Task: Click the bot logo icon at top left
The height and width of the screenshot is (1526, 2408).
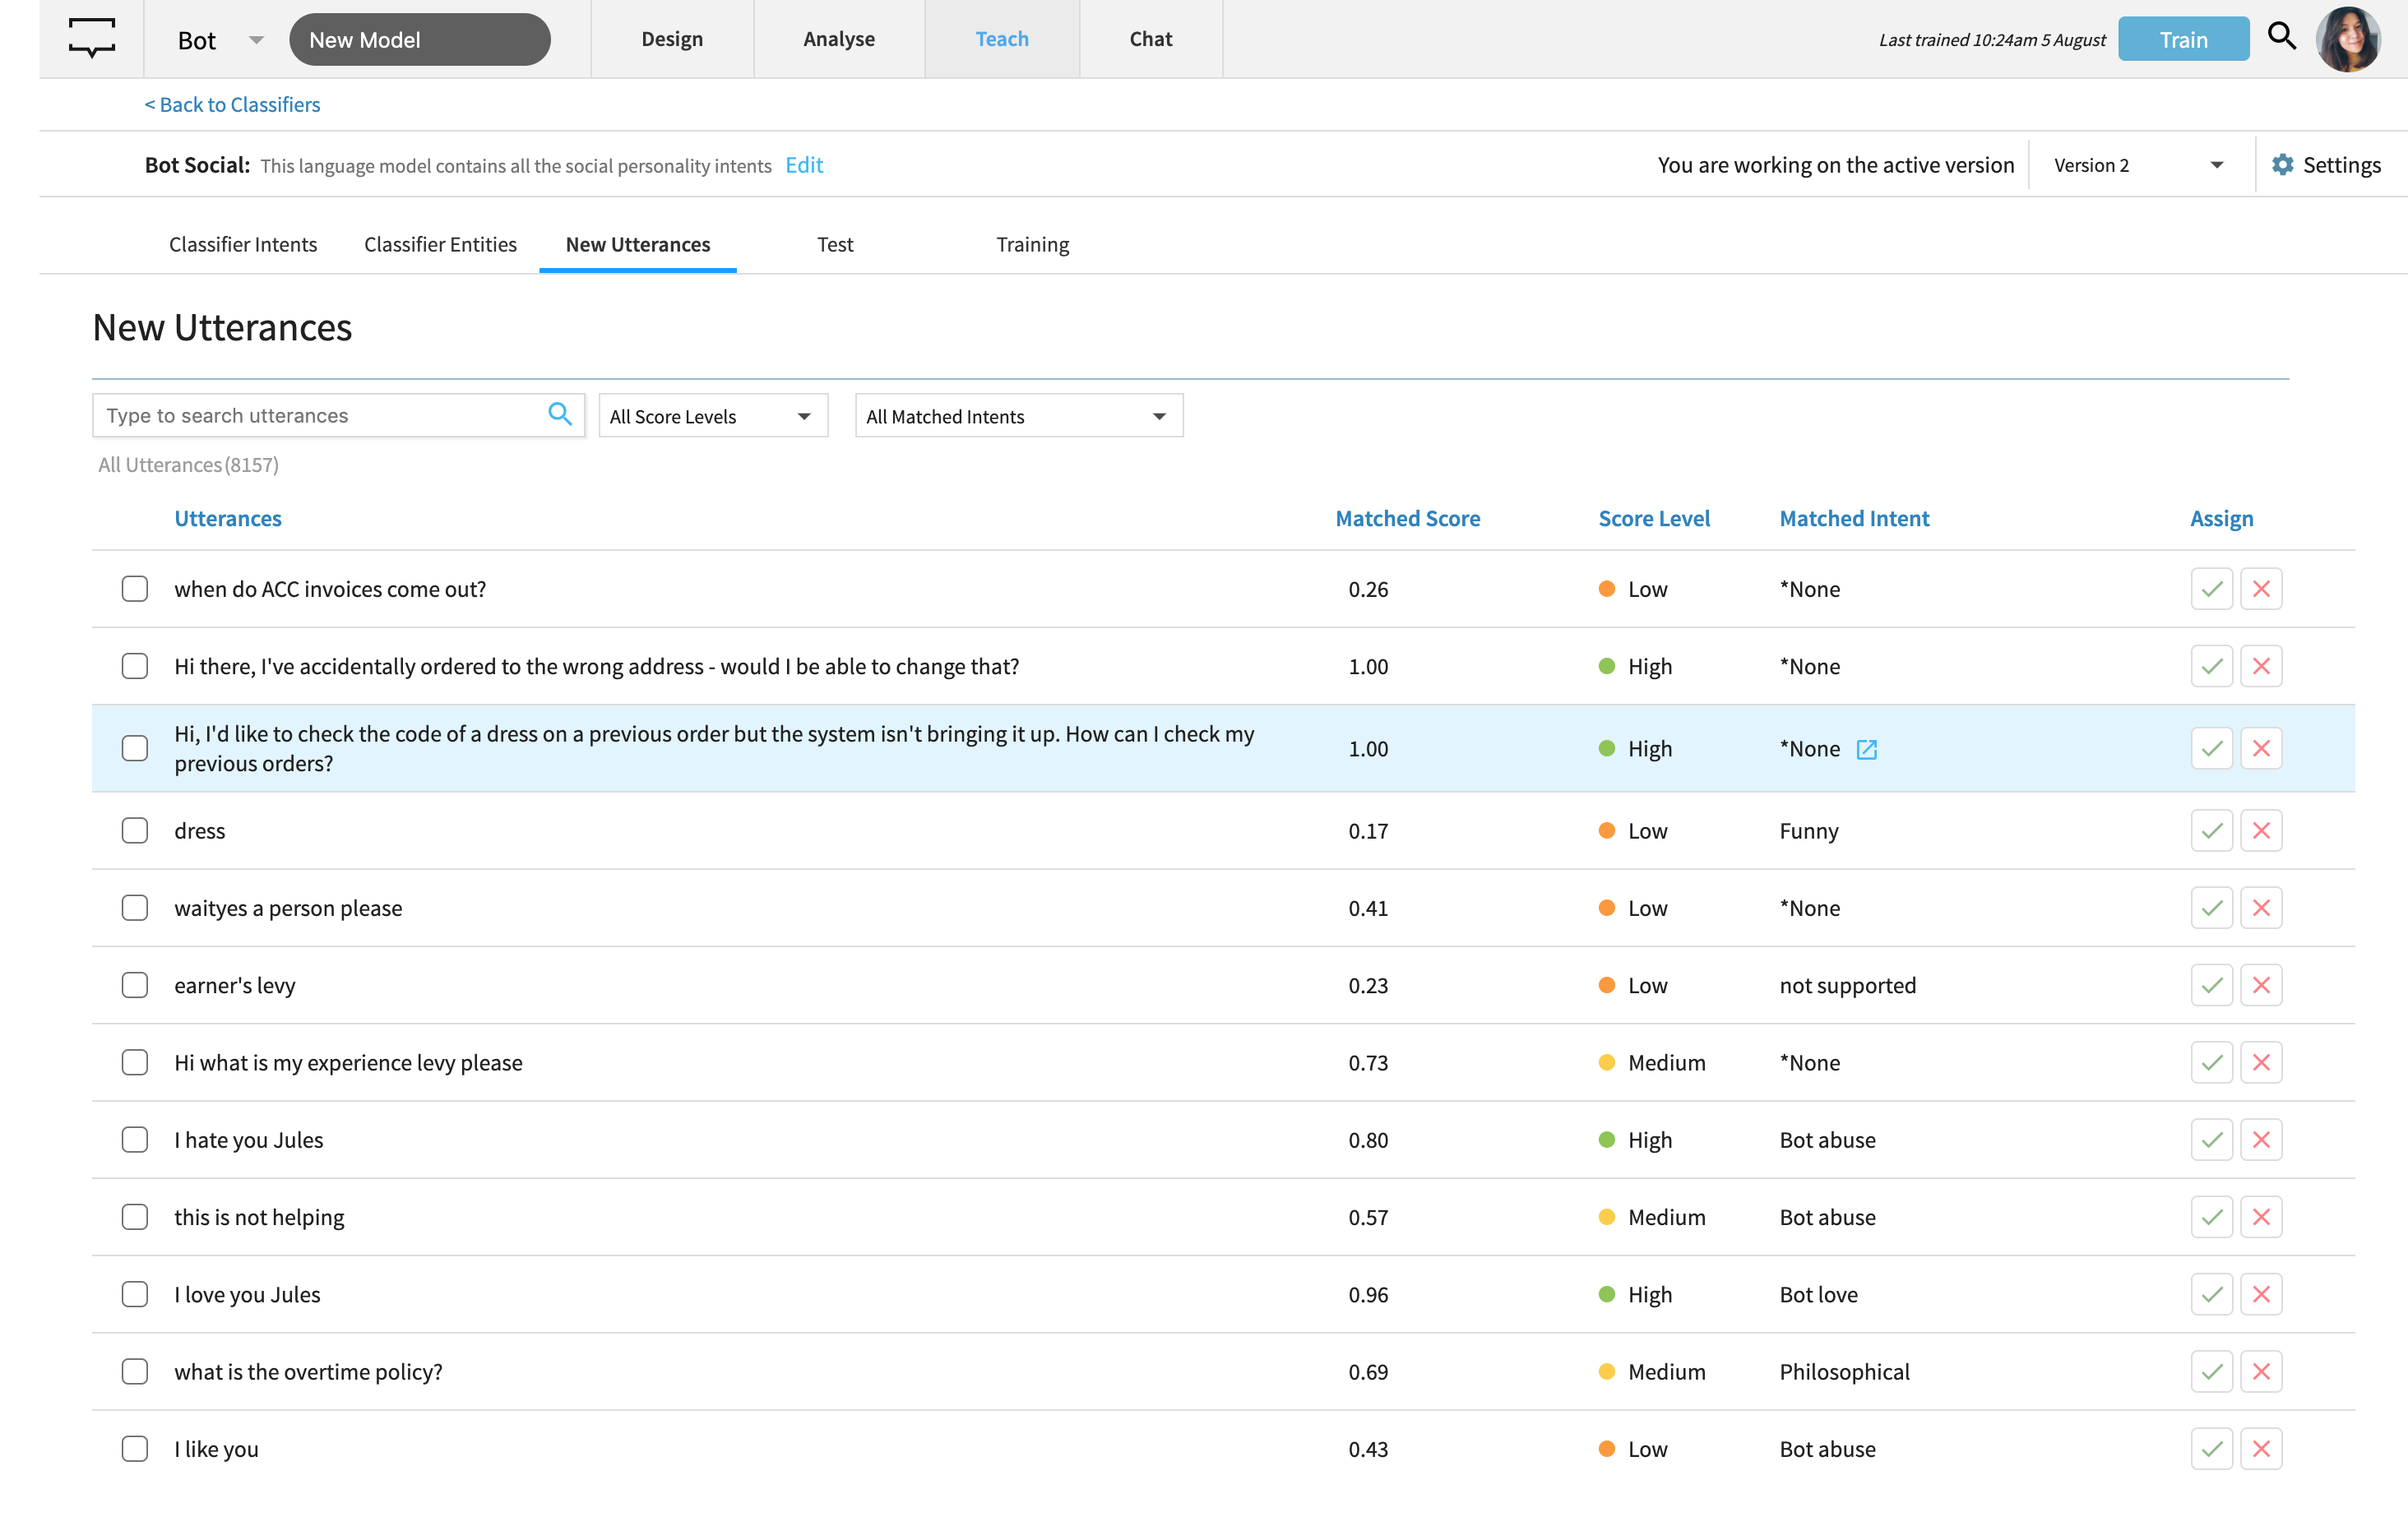Action: click(92, 38)
